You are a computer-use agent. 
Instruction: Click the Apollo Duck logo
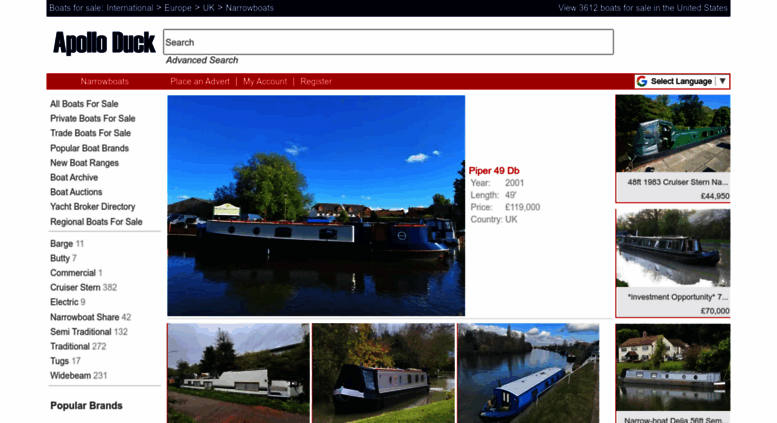click(x=104, y=43)
